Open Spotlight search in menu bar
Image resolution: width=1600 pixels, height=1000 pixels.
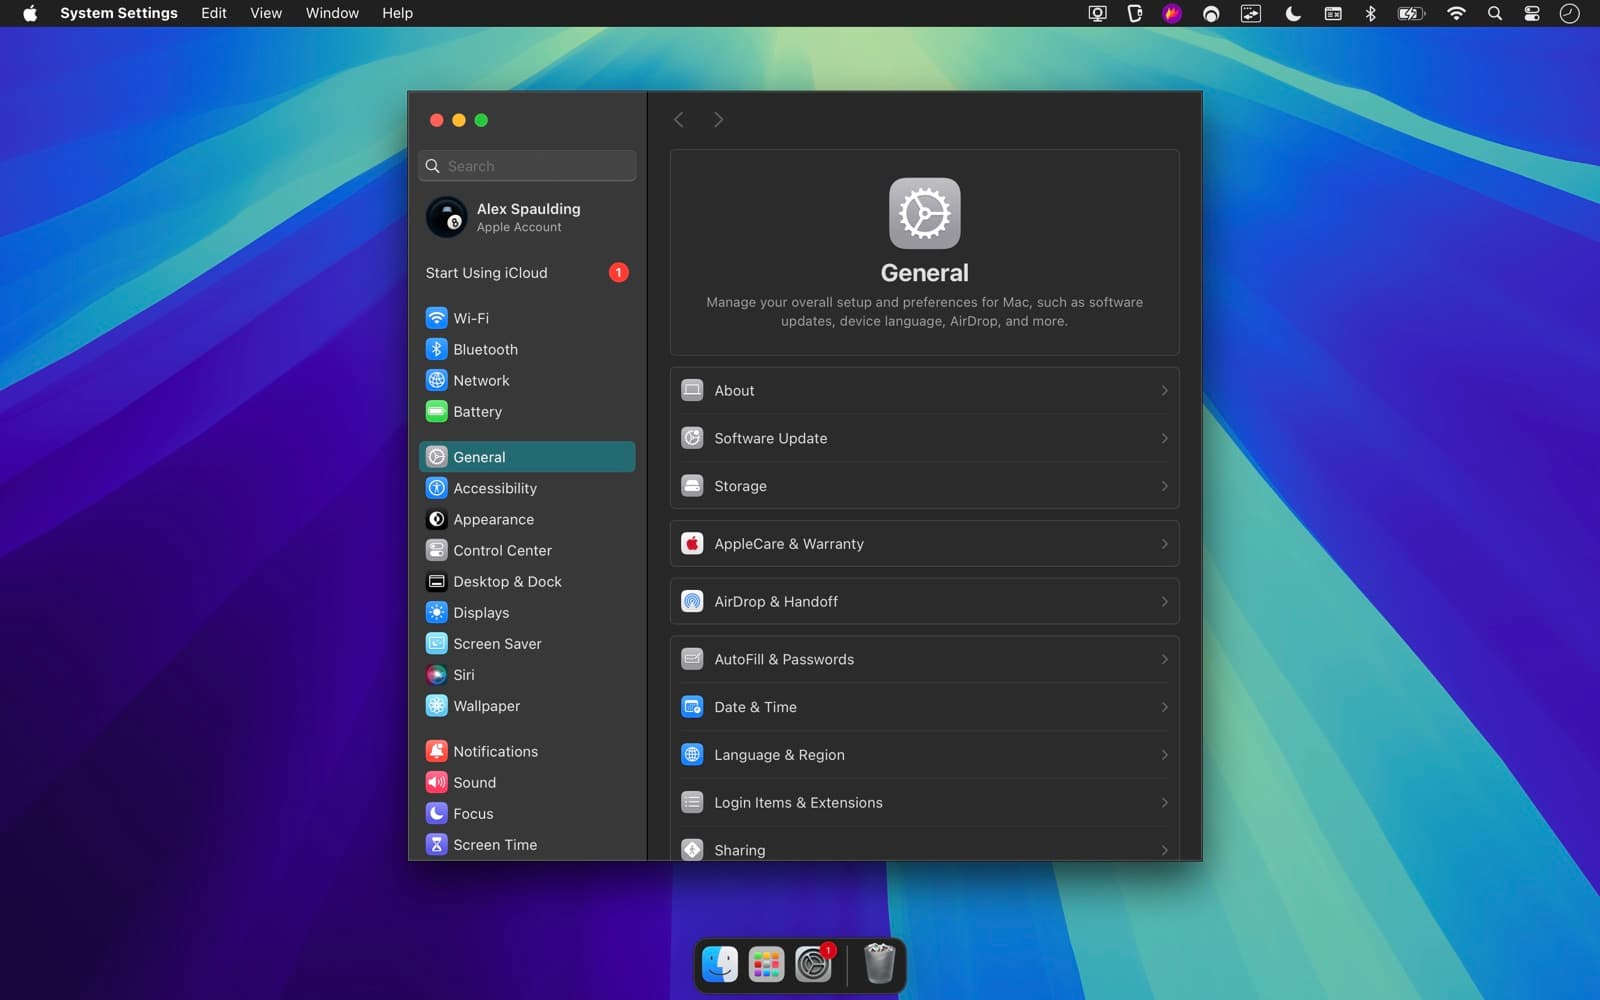tap(1495, 13)
